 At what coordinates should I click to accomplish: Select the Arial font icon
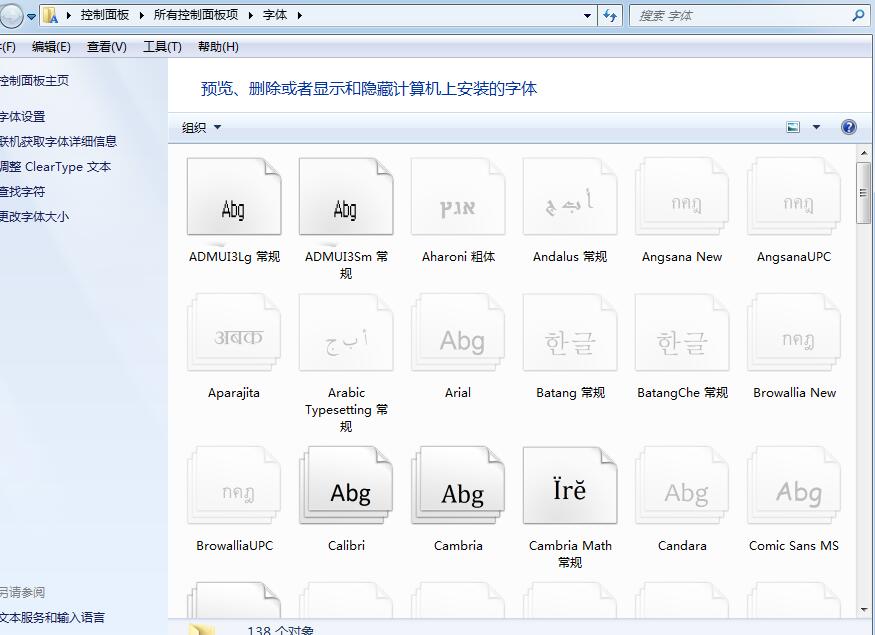pyautogui.click(x=458, y=338)
